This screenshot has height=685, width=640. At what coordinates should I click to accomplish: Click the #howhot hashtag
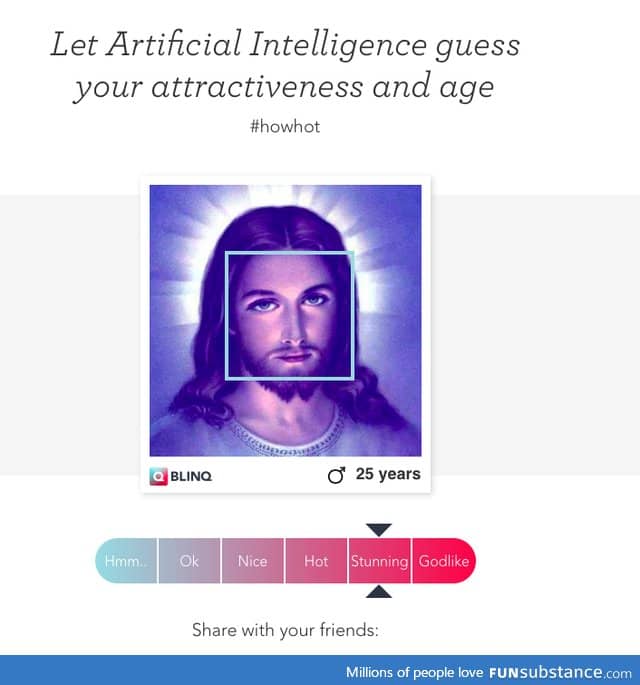285,127
